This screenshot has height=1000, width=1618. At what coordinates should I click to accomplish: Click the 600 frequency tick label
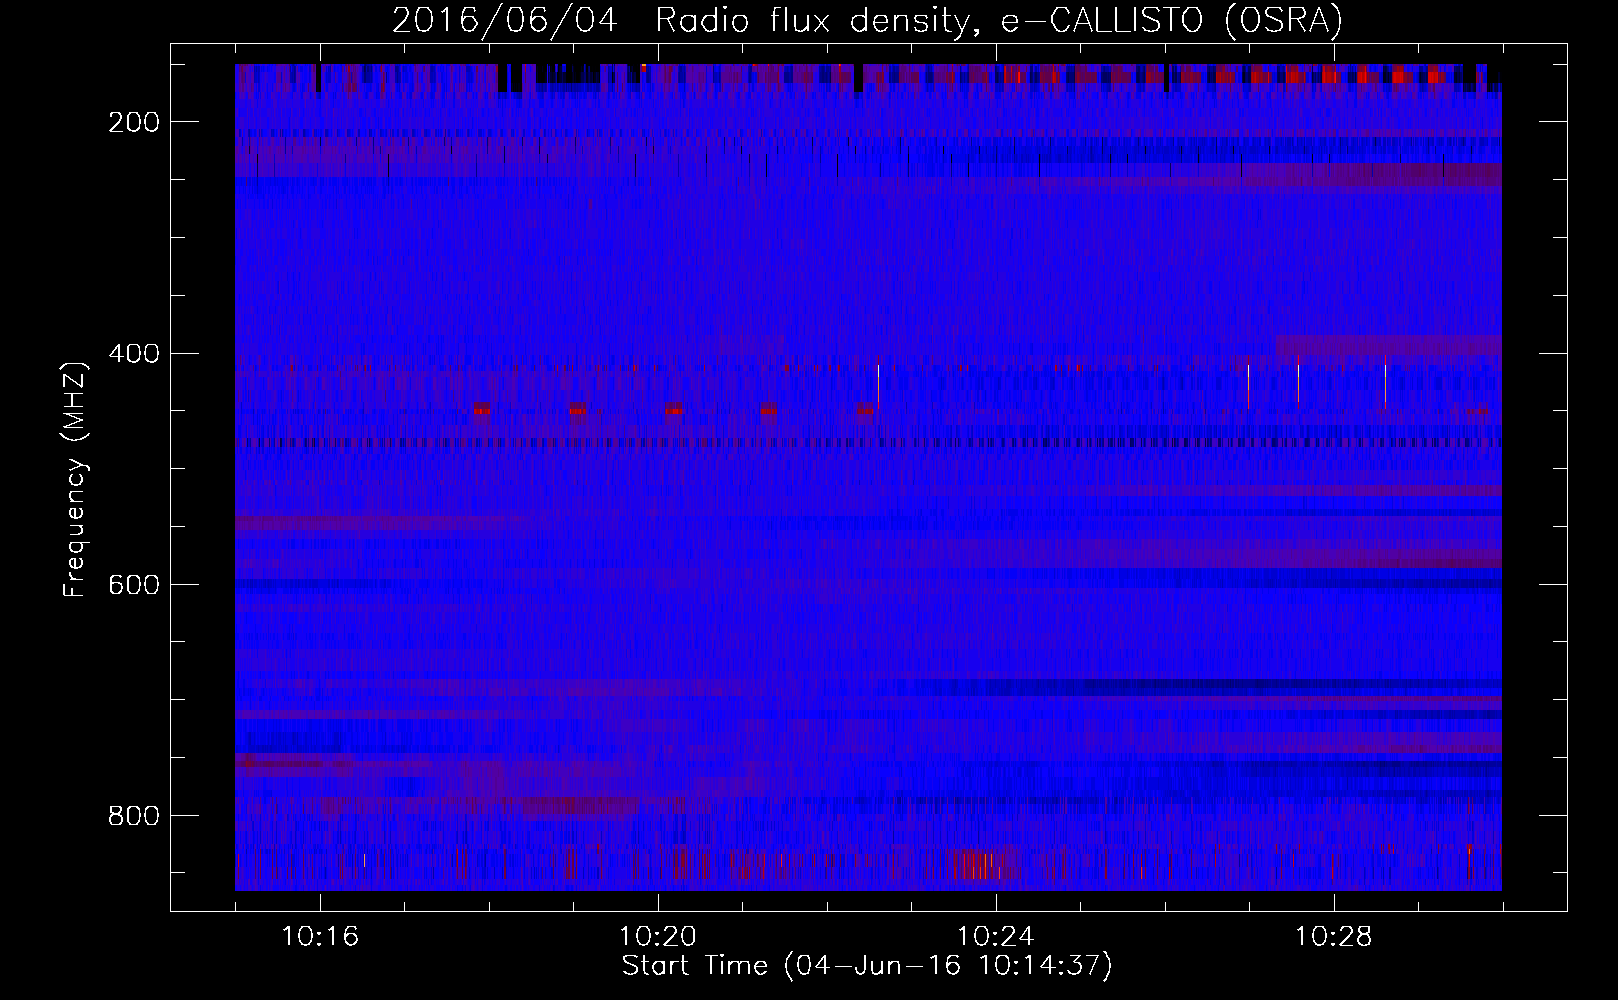133,585
